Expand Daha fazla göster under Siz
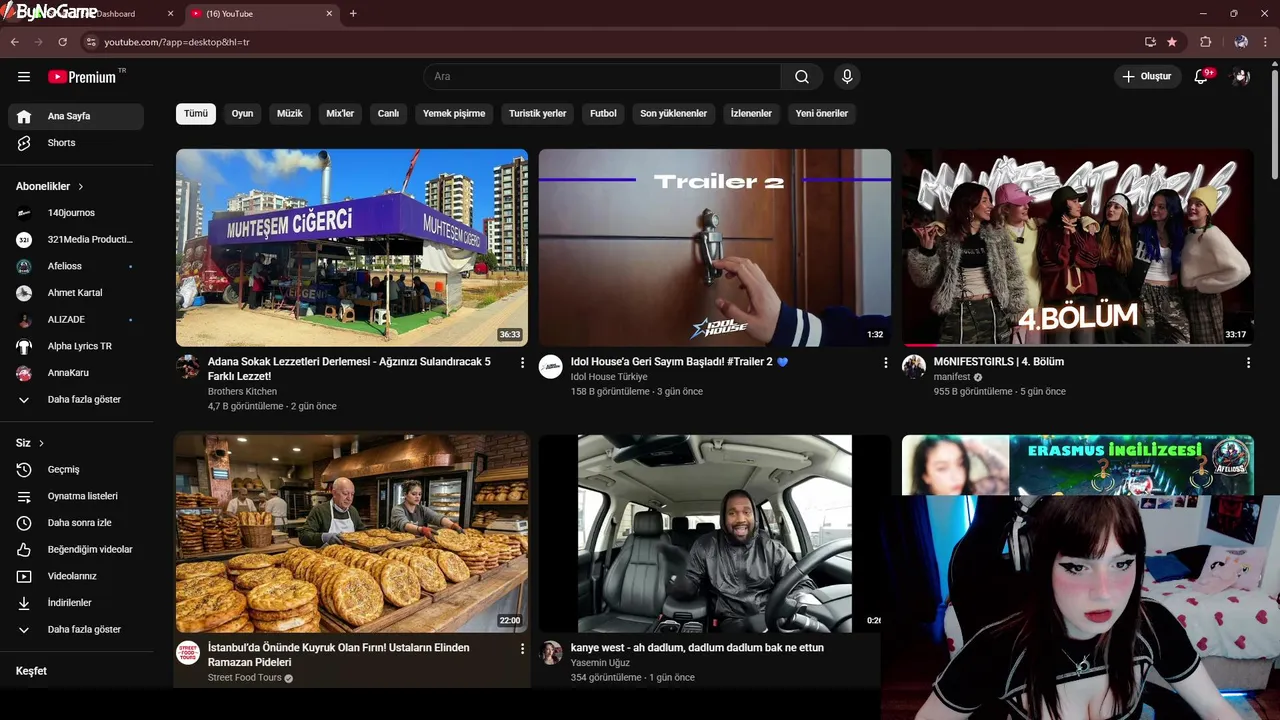This screenshot has height=720, width=1280. click(x=76, y=630)
